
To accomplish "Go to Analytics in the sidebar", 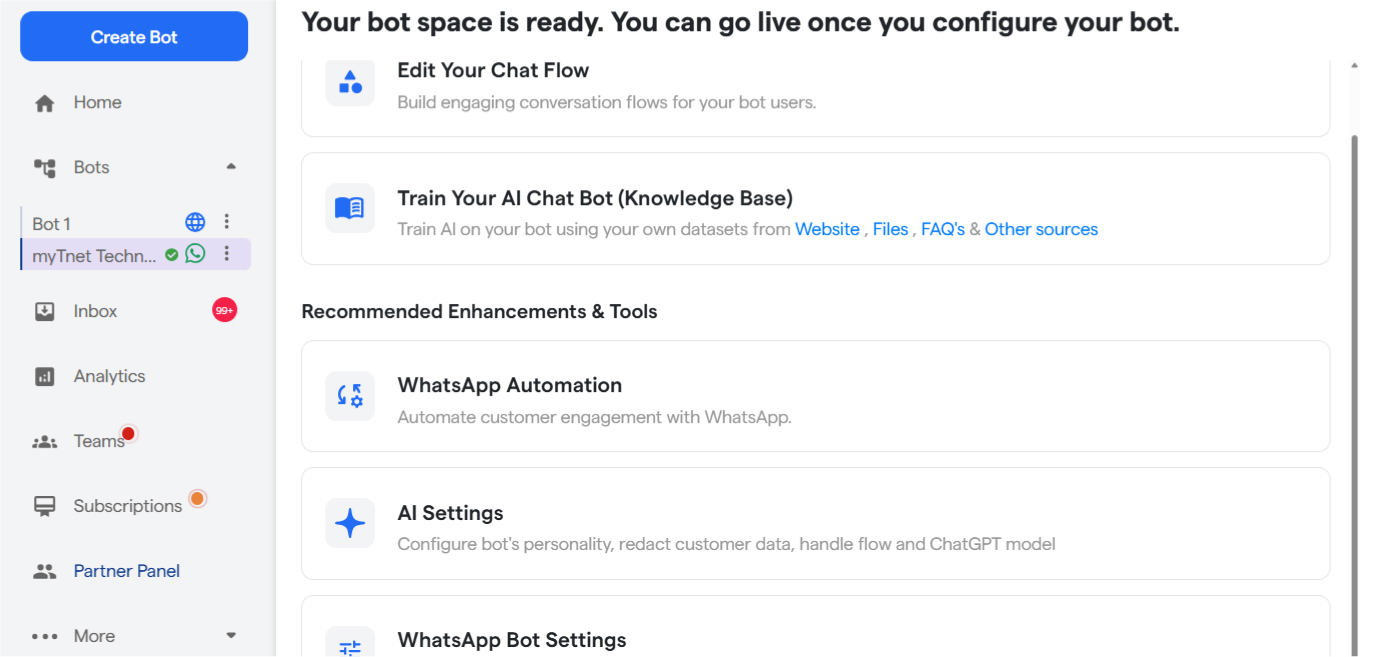I will tap(109, 376).
